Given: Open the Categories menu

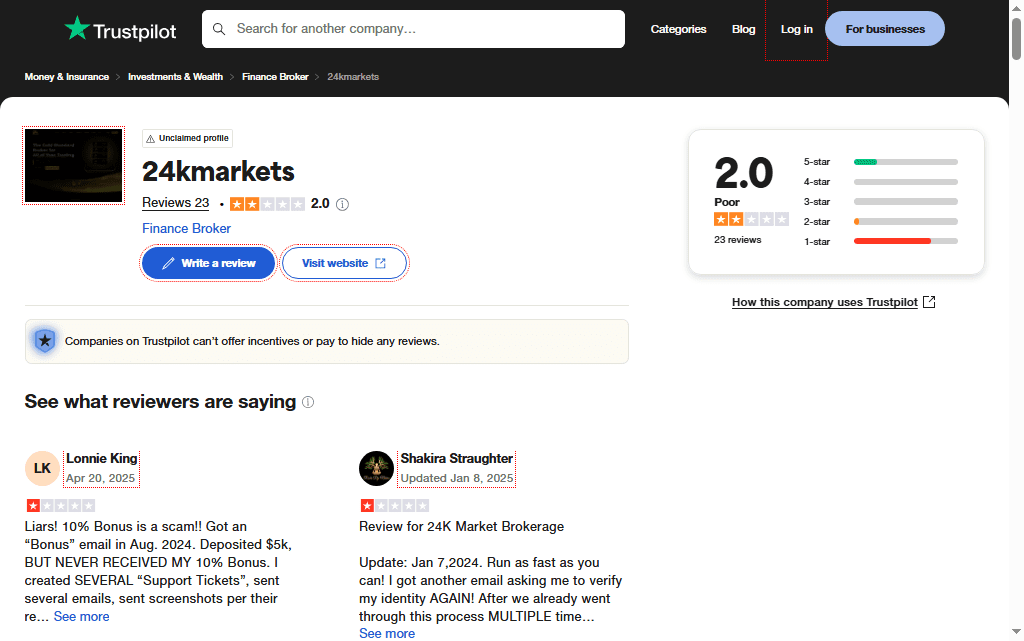Looking at the screenshot, I should (x=679, y=29).
